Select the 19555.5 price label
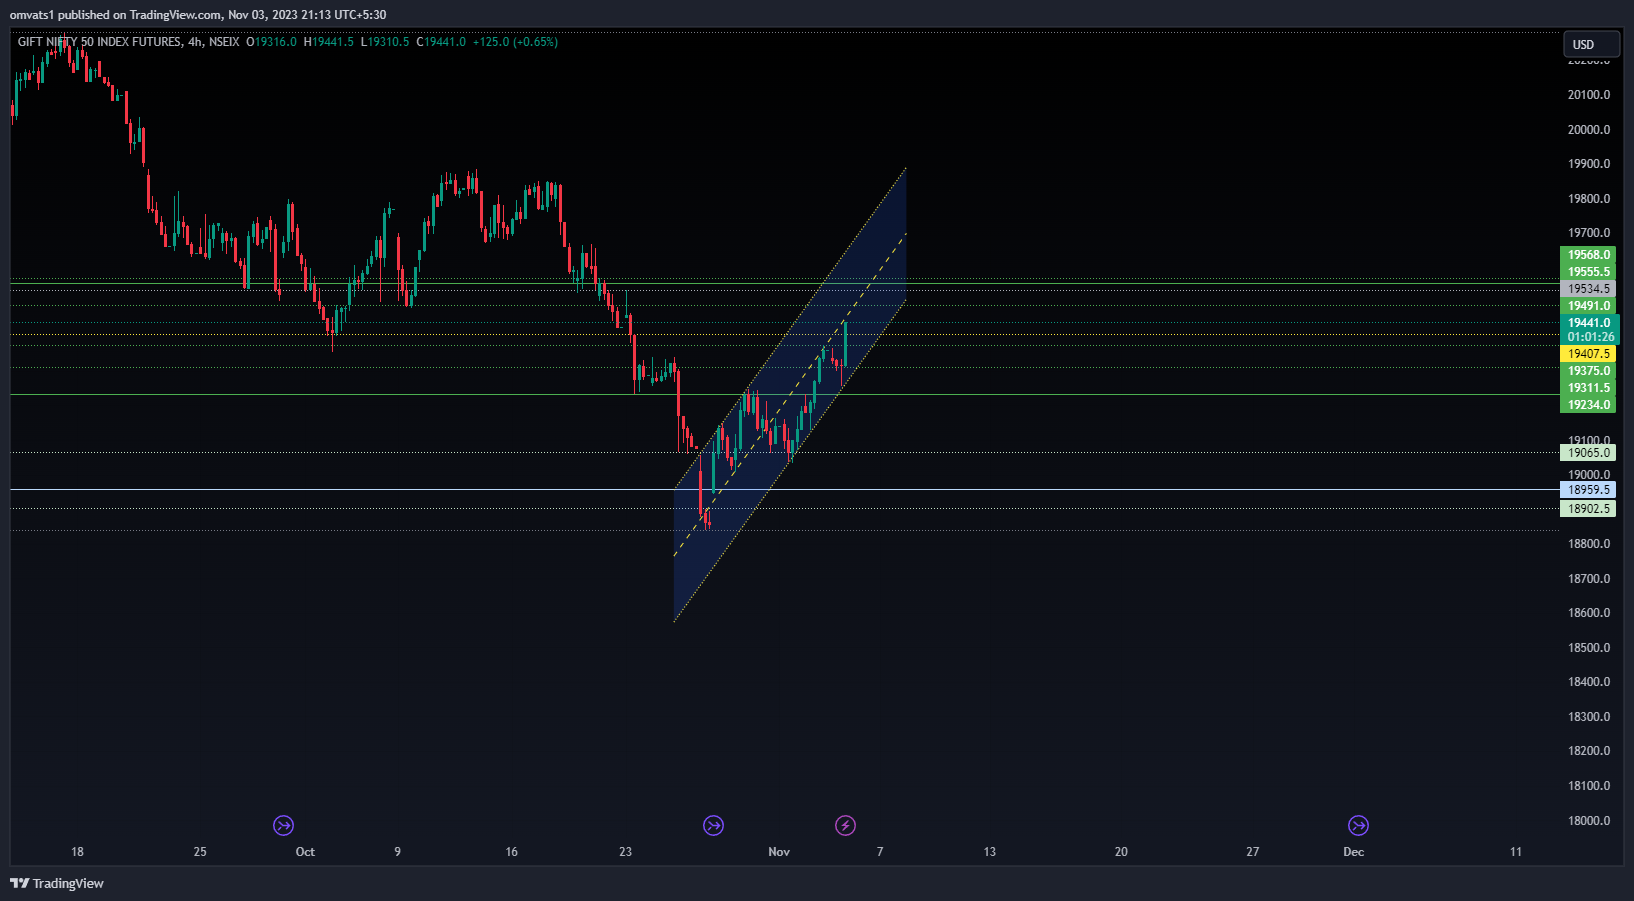Viewport: 1634px width, 901px height. [x=1588, y=272]
